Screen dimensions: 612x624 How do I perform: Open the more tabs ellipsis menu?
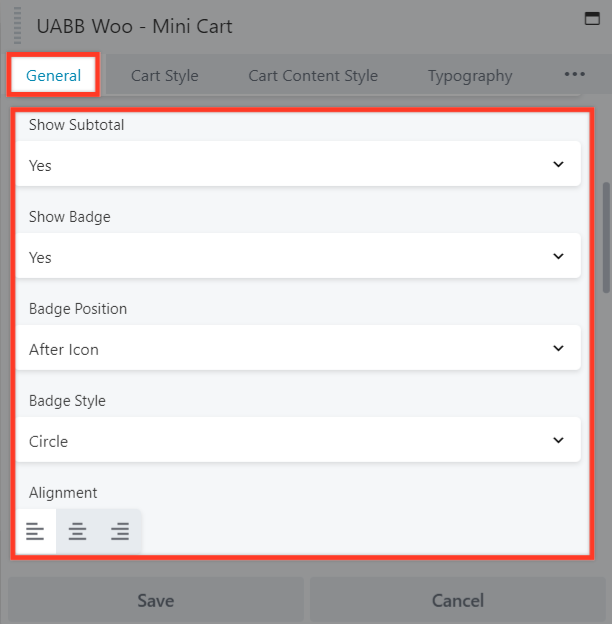[x=574, y=75]
